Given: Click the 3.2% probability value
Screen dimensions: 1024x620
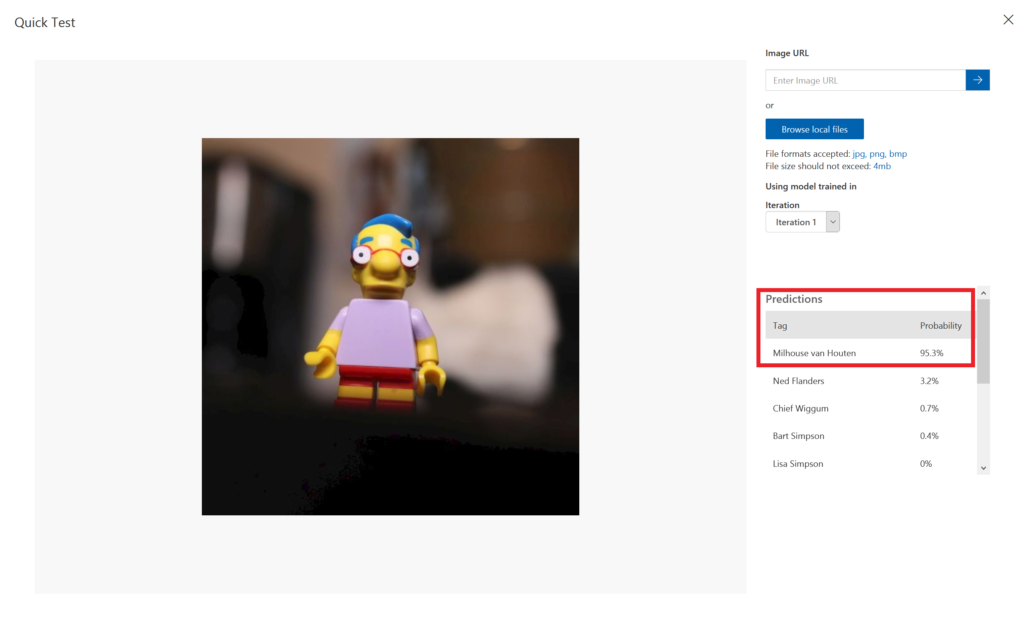Looking at the screenshot, I should pyautogui.click(x=929, y=381).
